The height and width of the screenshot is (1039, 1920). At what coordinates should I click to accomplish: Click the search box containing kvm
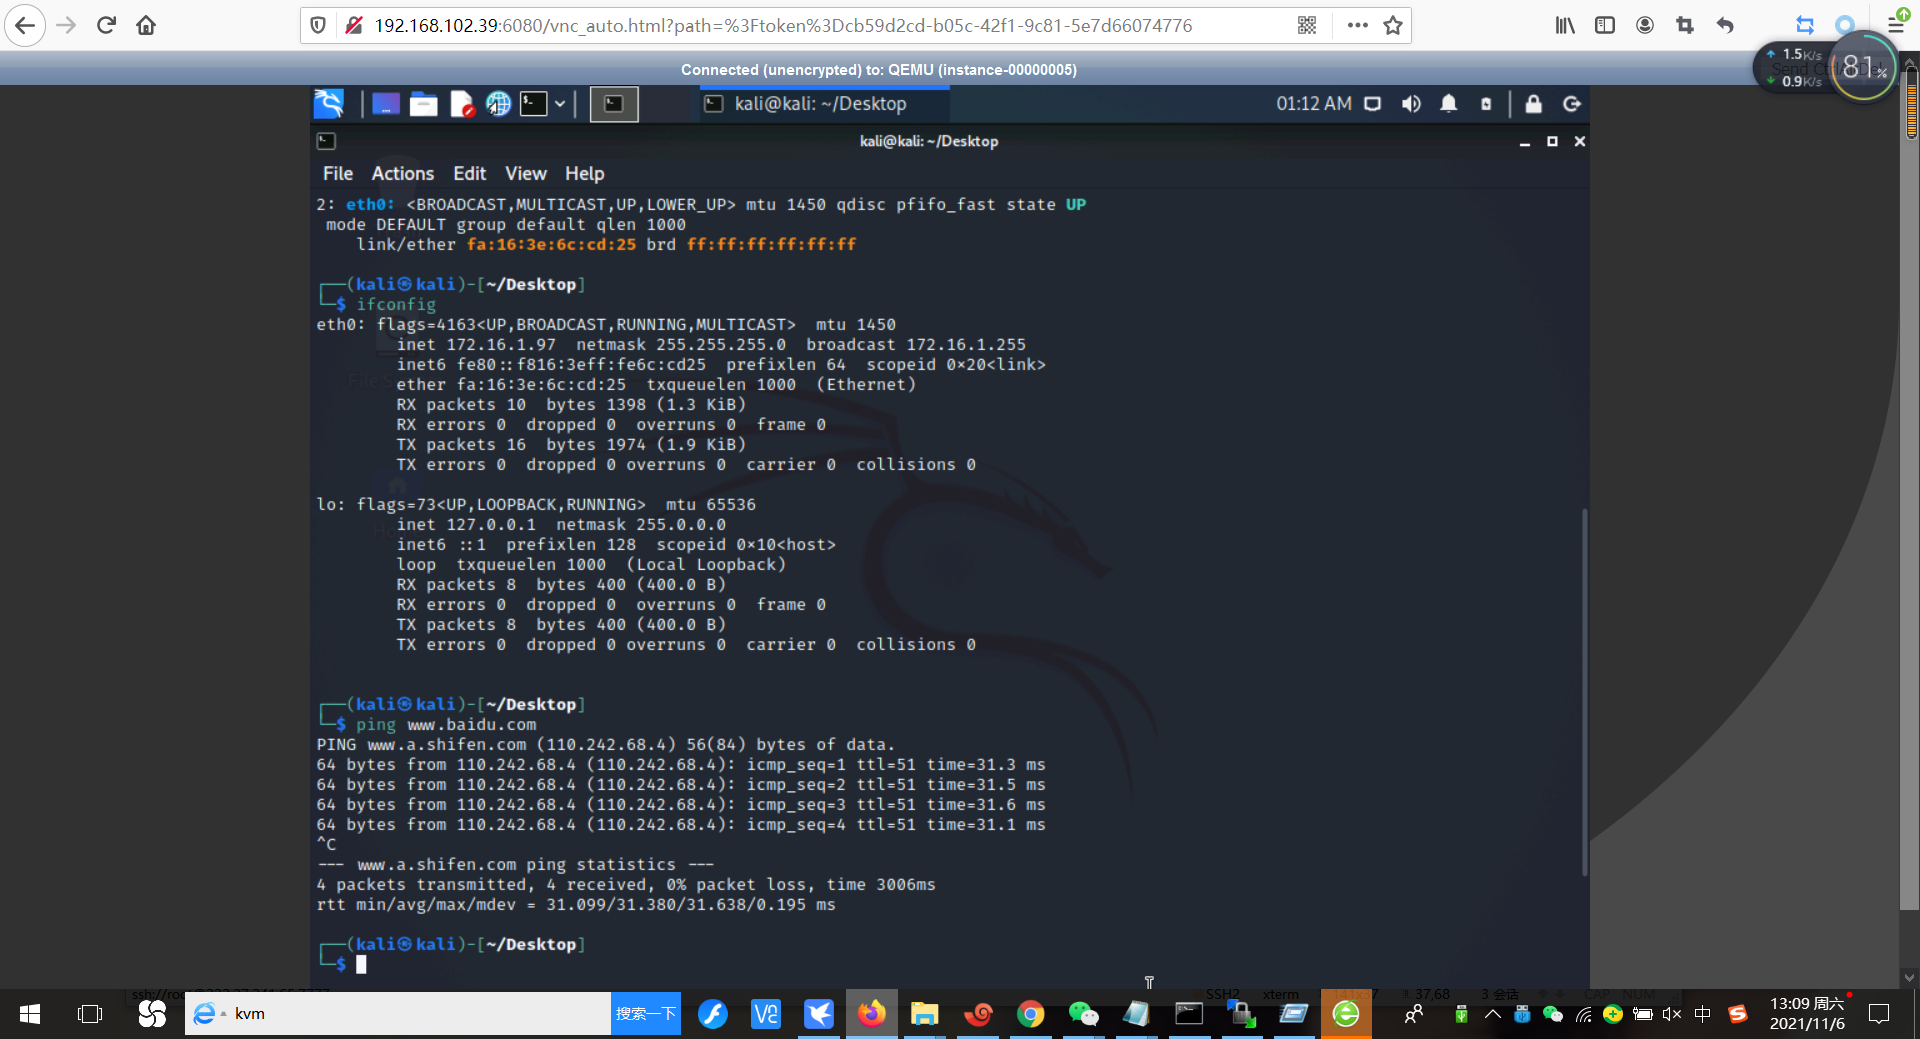(398, 1014)
